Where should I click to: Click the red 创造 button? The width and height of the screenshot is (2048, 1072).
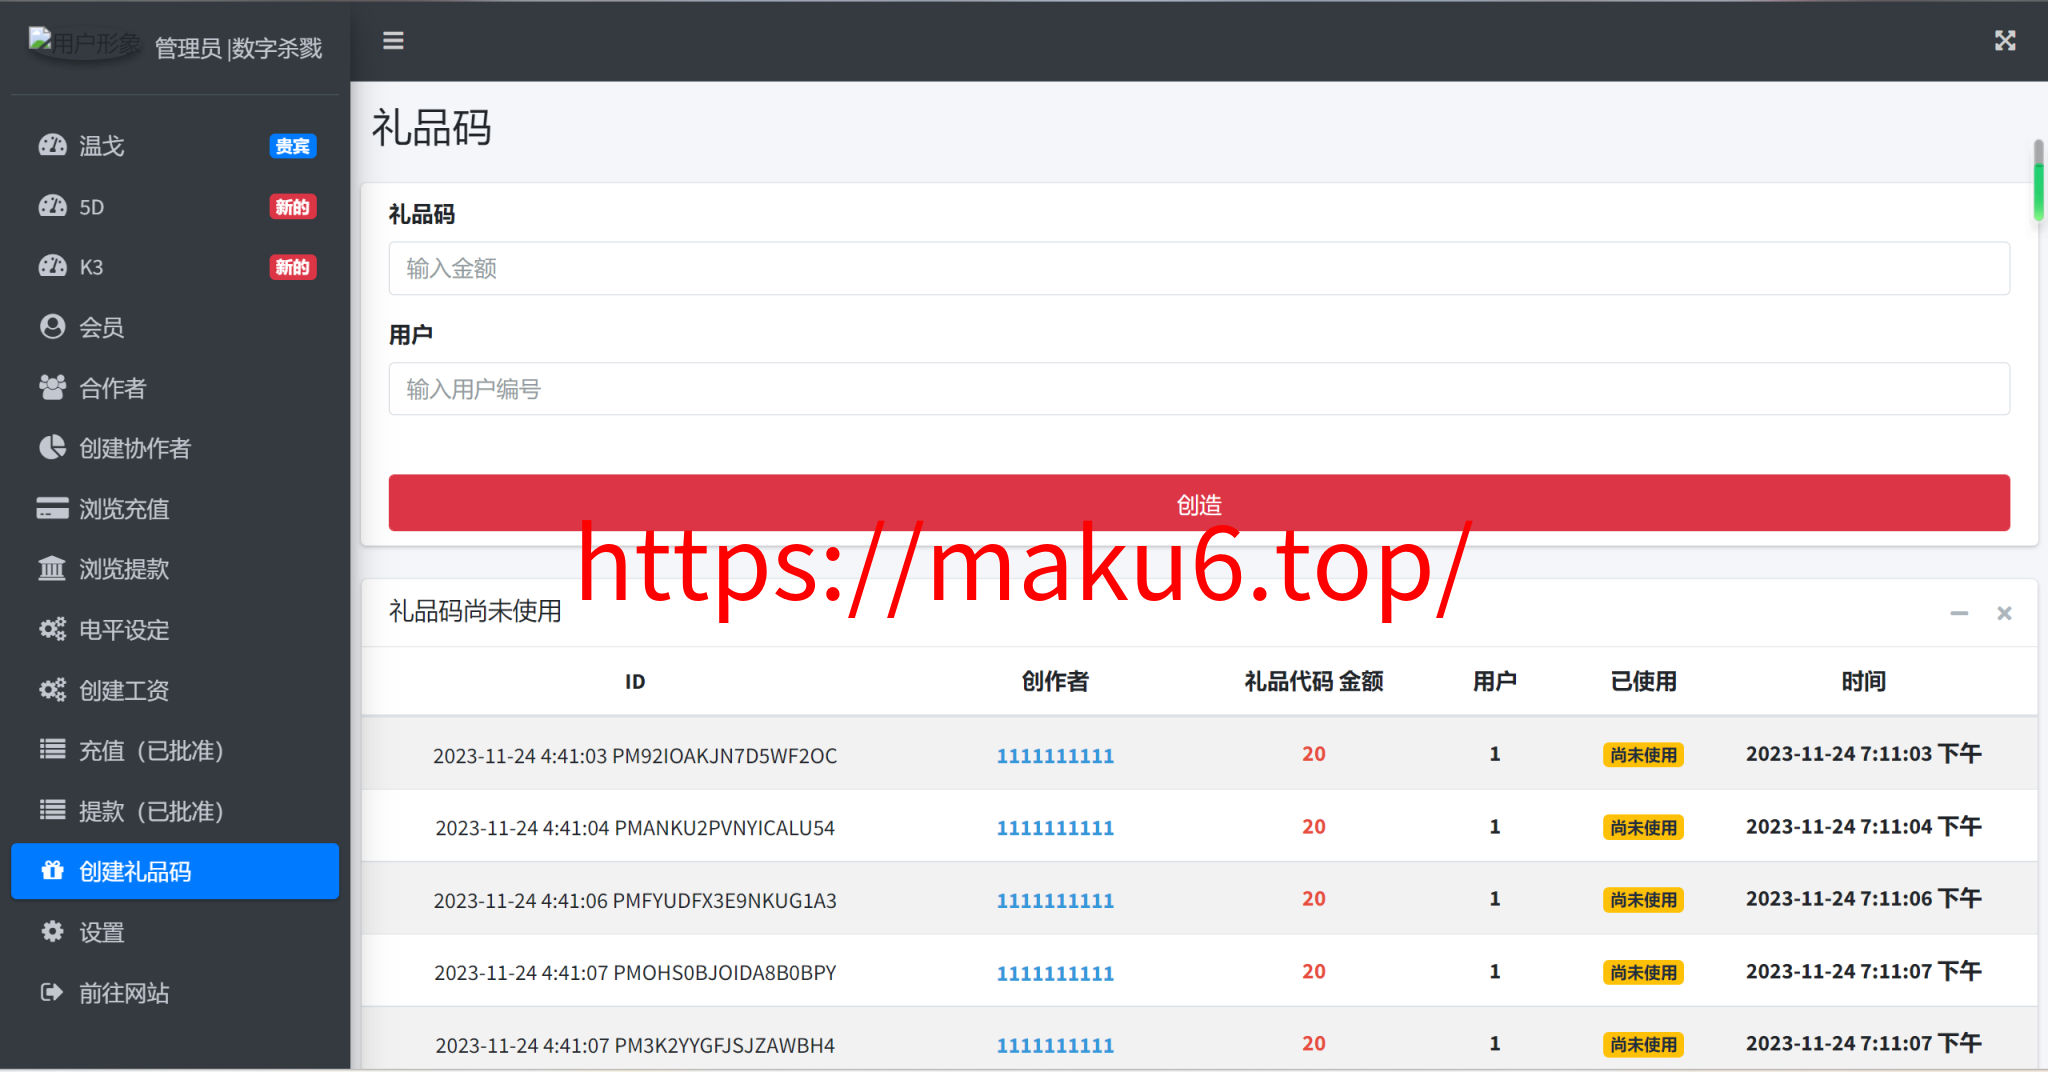[x=1199, y=503]
